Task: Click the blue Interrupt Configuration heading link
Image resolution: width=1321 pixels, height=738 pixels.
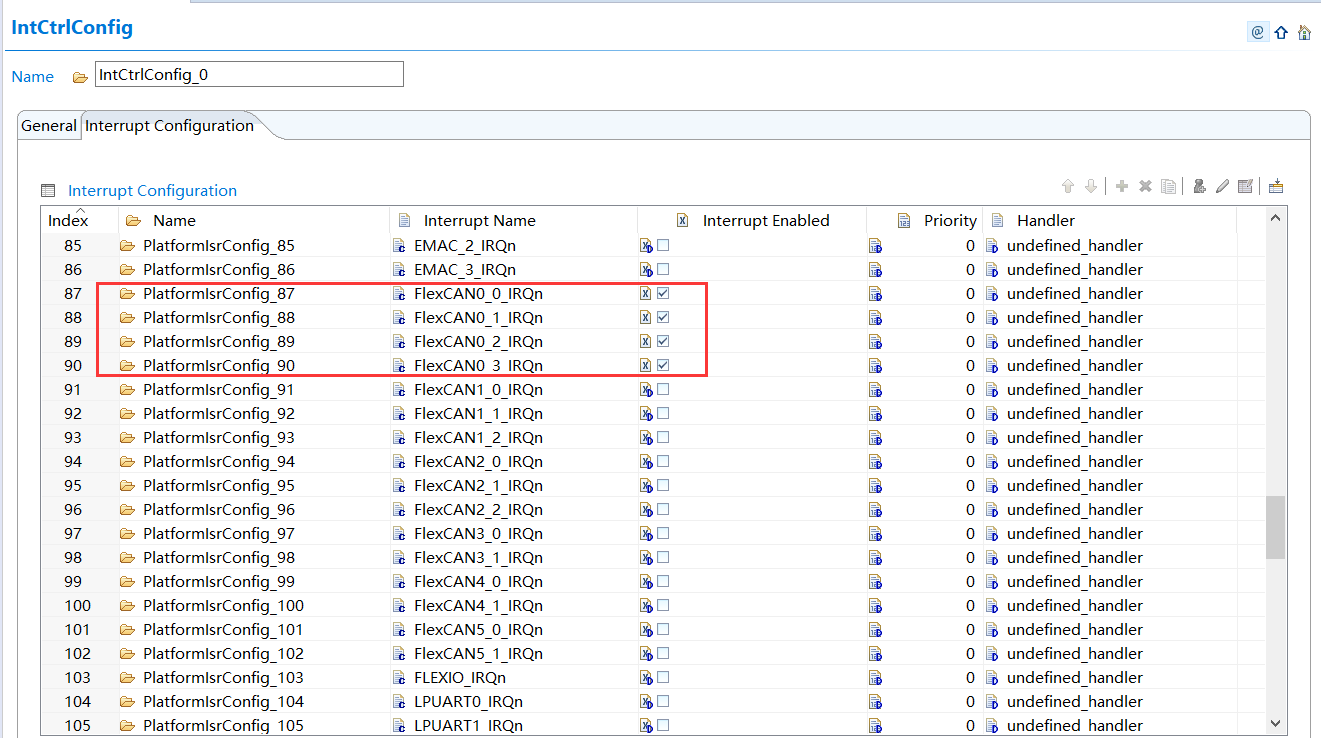Action: (x=152, y=191)
